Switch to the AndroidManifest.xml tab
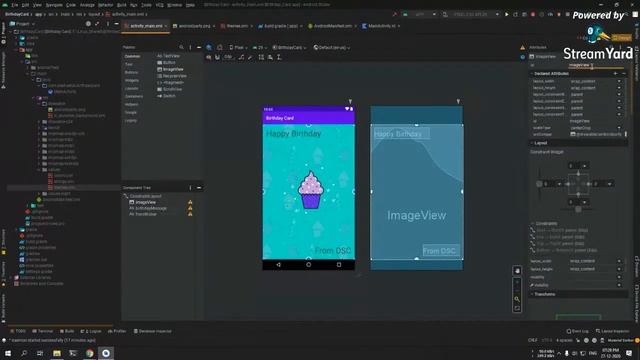The image size is (640, 360). [x=333, y=26]
